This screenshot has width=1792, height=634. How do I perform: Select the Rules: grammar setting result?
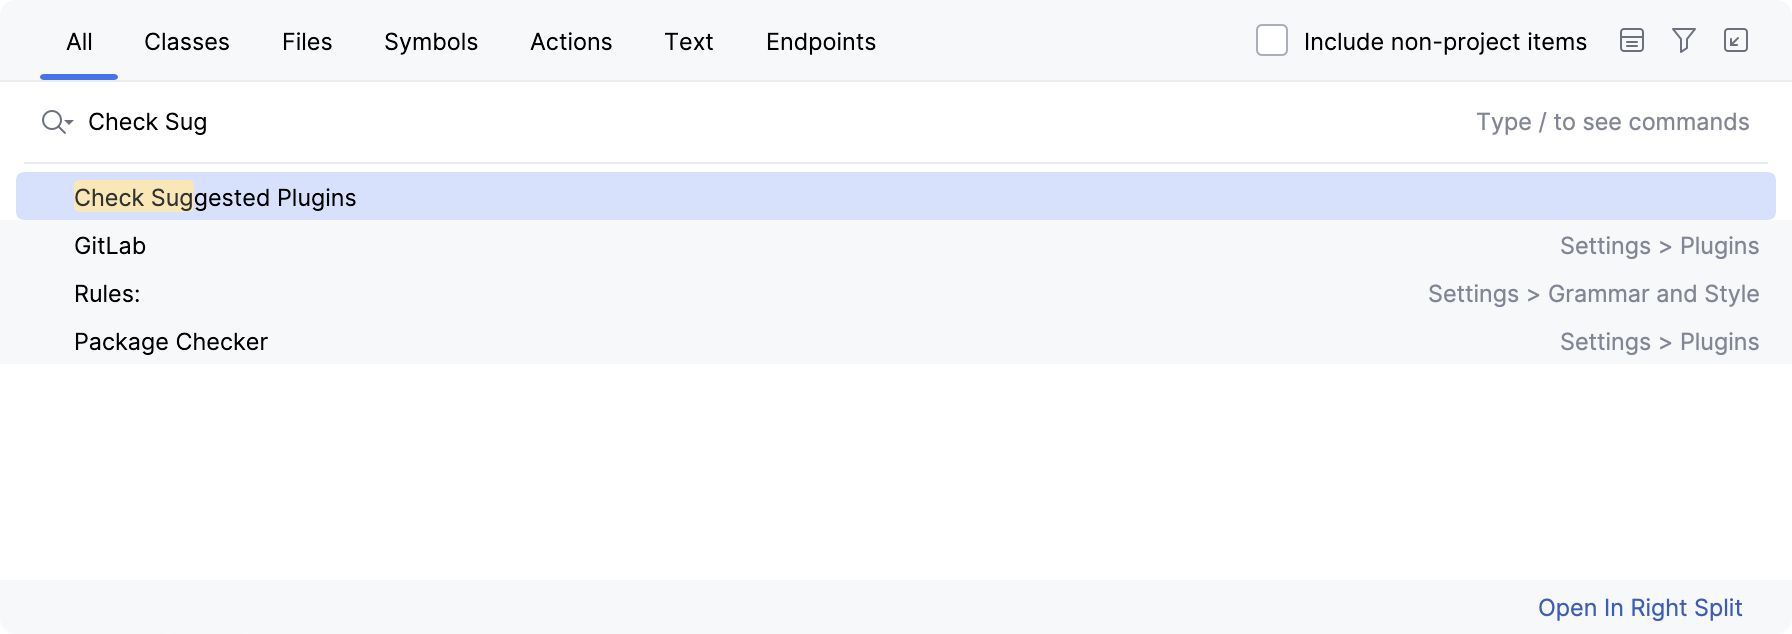pos(107,293)
